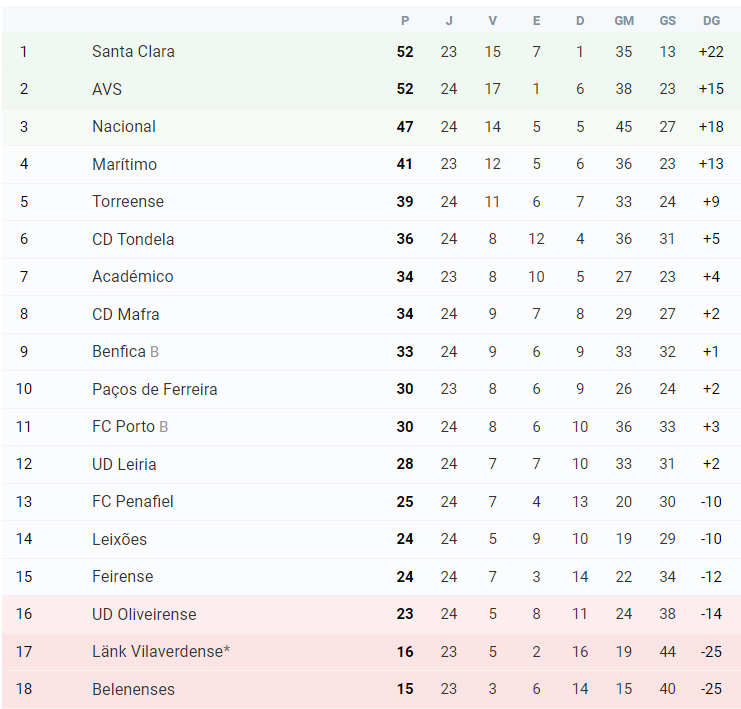Select FC Penafiel in standings
This screenshot has height=709, width=741.
click(x=133, y=501)
